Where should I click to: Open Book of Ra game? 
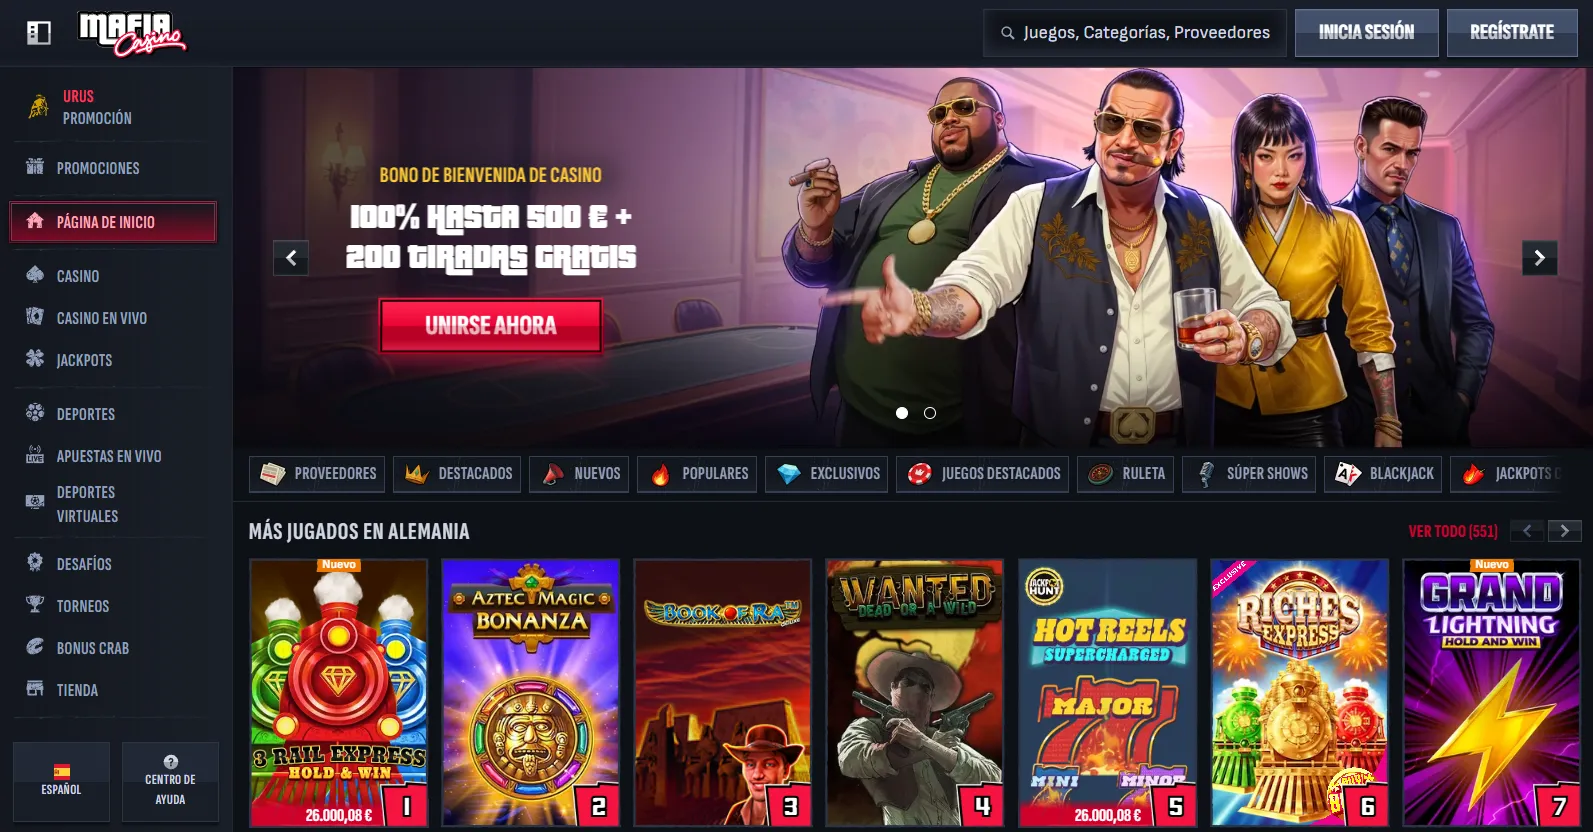pyautogui.click(x=723, y=693)
